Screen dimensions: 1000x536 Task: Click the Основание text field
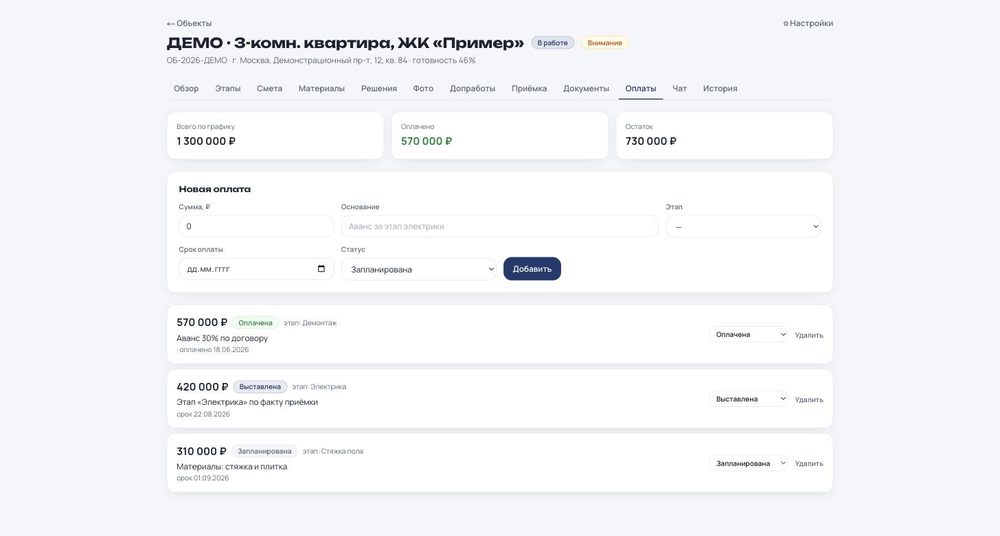(499, 227)
